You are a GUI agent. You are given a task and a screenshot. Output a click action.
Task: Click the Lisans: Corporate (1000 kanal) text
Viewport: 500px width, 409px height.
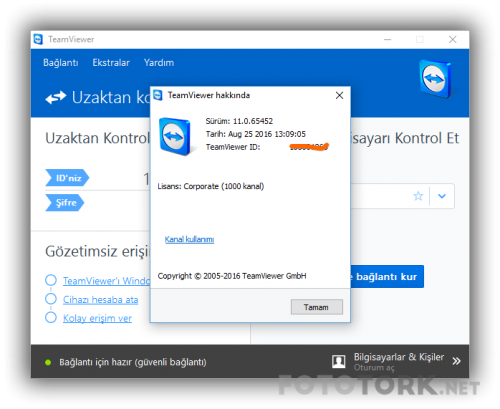click(211, 186)
